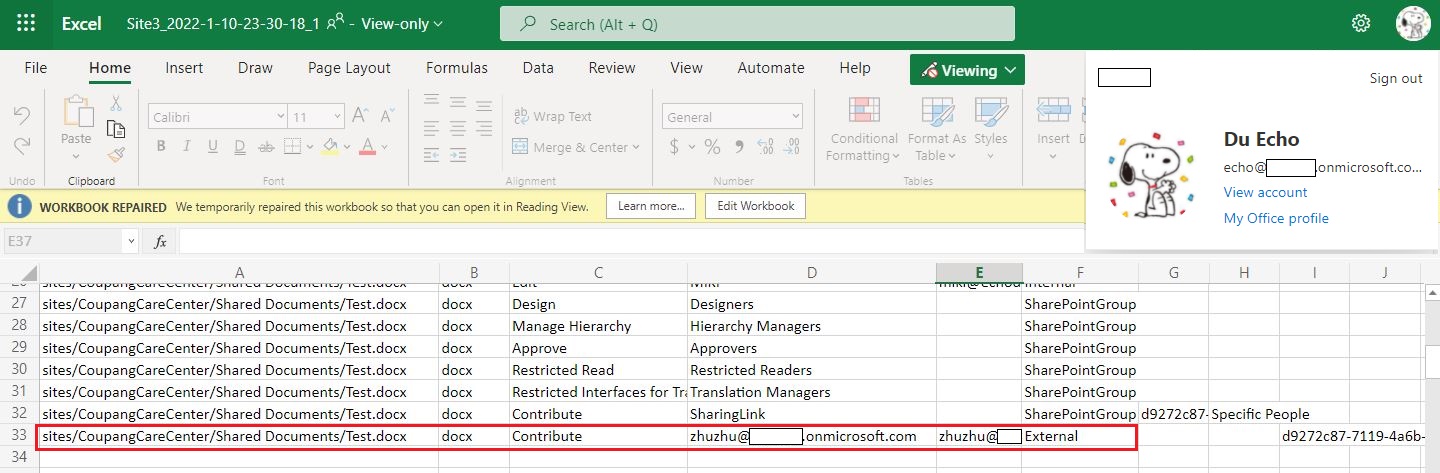Open the Data ribbon tab
Image resolution: width=1440 pixels, height=473 pixels.
click(538, 68)
